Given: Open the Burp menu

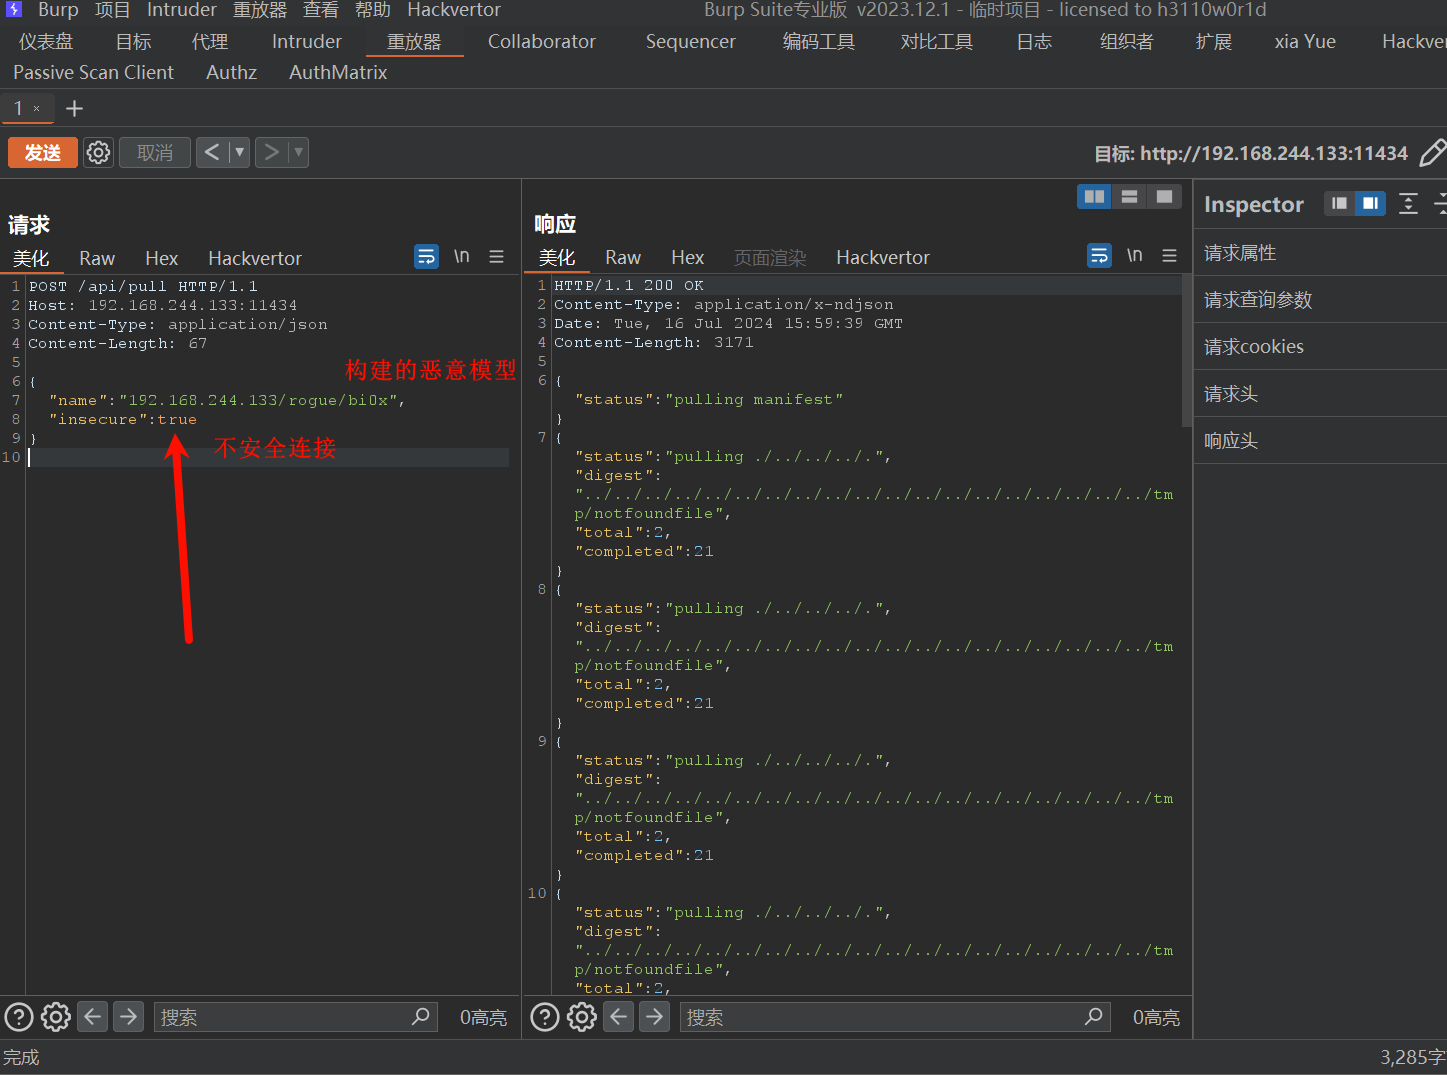Looking at the screenshot, I should coord(58,10).
